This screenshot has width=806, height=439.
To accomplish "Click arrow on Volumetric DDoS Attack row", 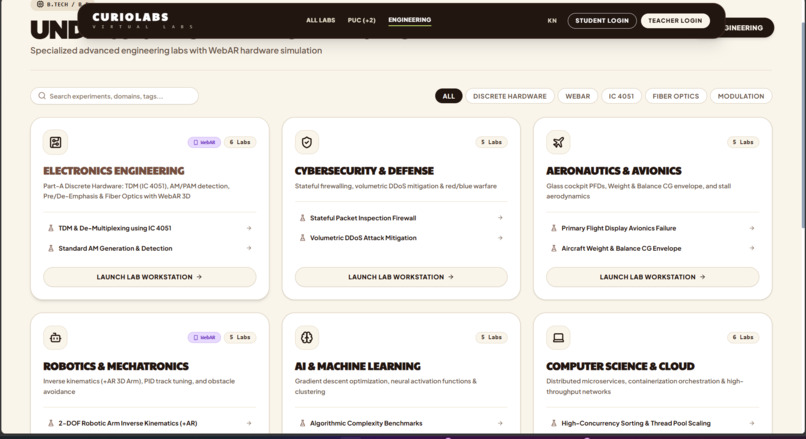I will click(500, 238).
